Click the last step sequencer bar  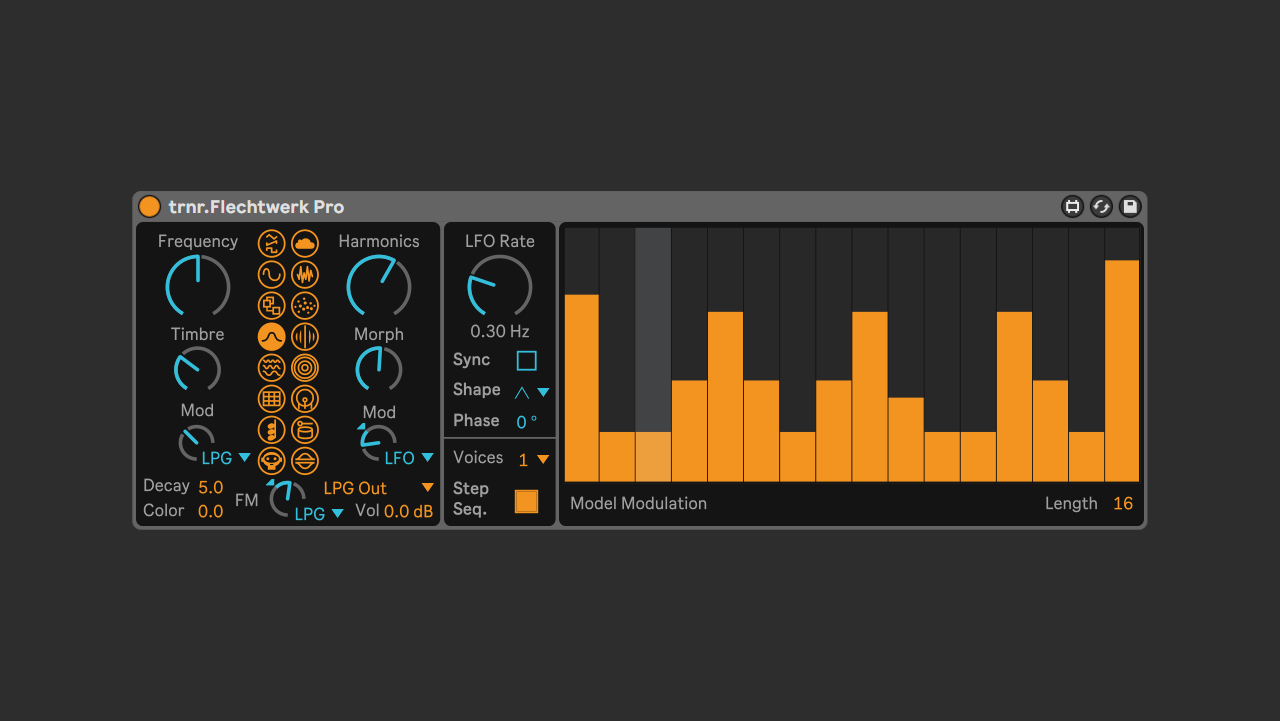1122,370
